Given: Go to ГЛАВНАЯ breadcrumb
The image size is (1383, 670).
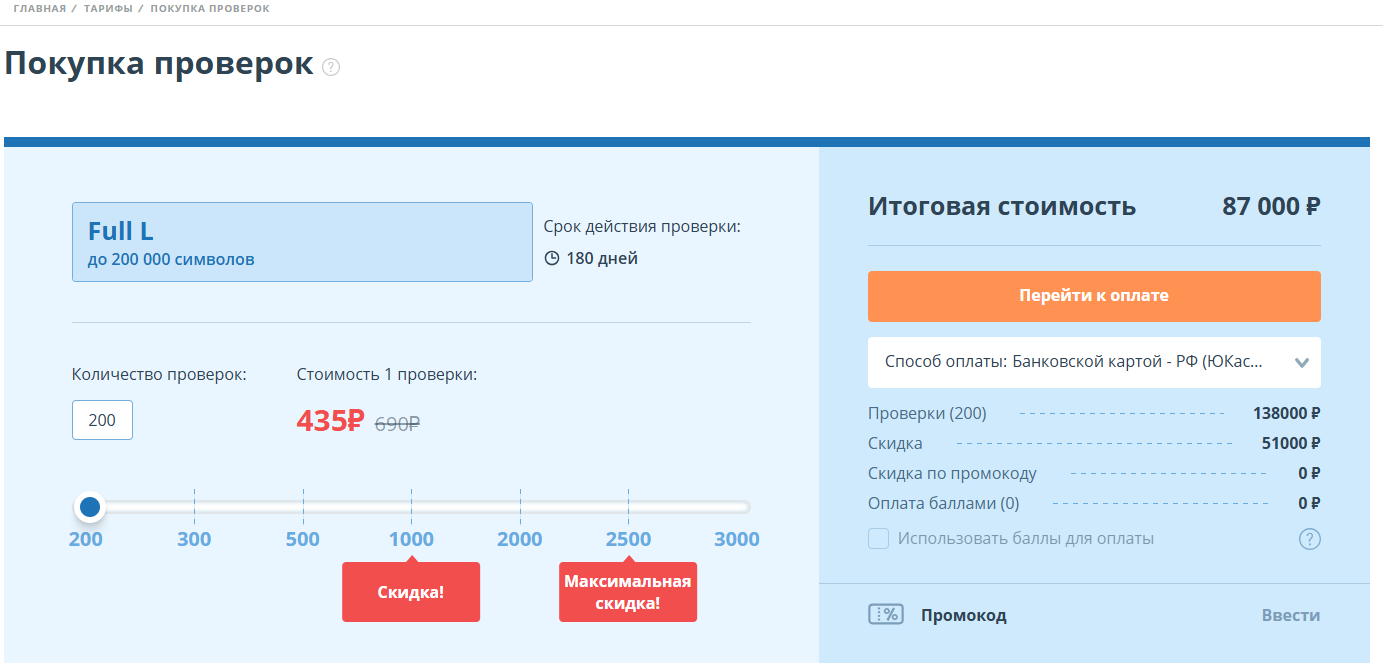Looking at the screenshot, I should pos(40,8).
